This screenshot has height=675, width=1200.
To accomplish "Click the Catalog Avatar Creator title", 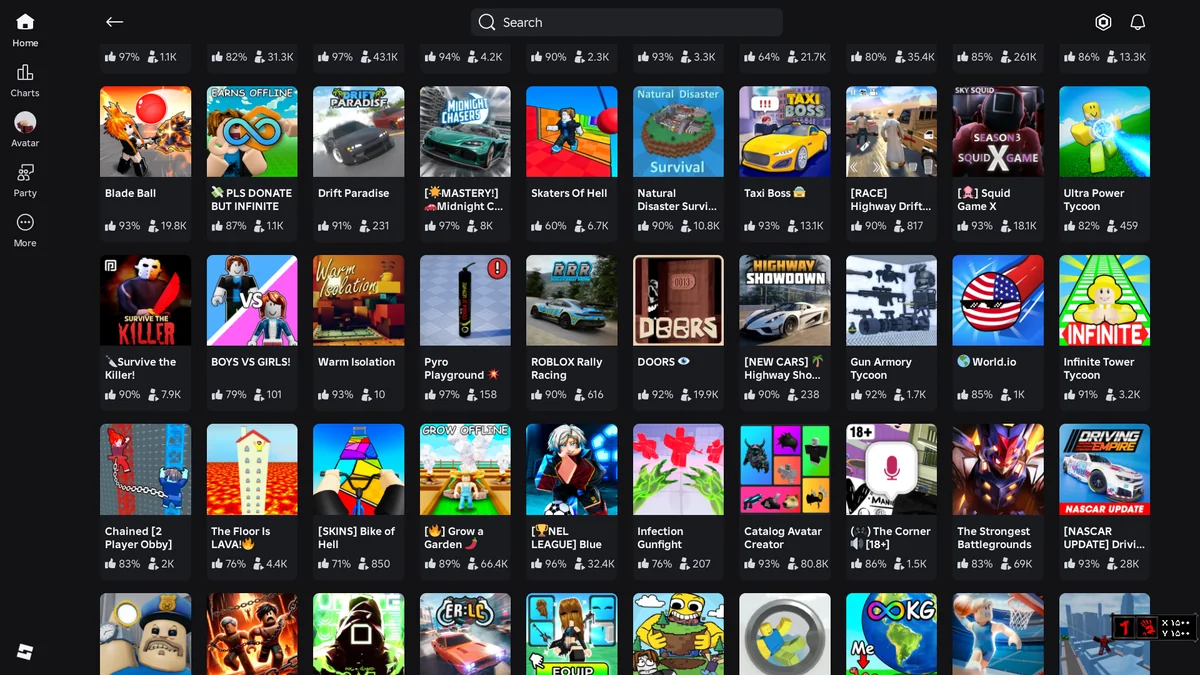I will (783, 538).
